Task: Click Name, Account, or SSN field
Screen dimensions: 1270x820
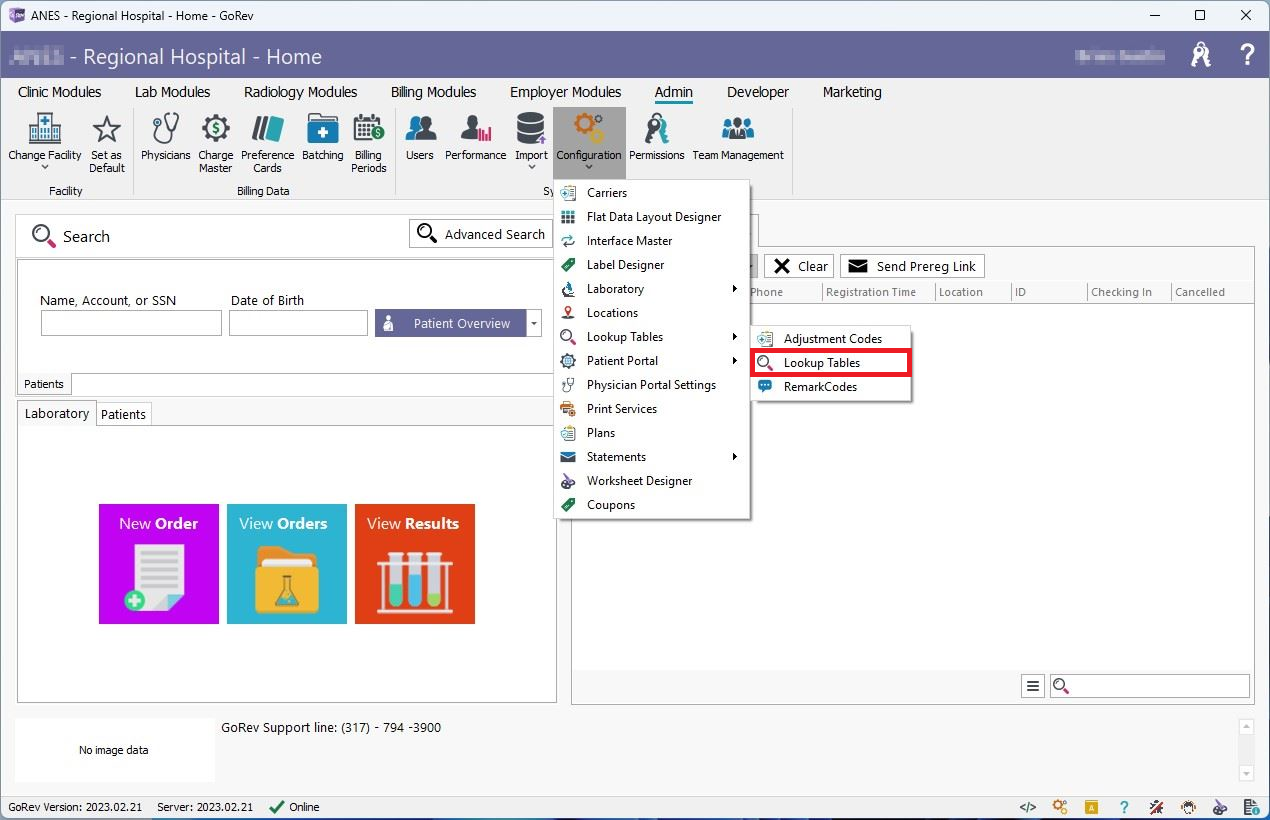Action: [131, 323]
